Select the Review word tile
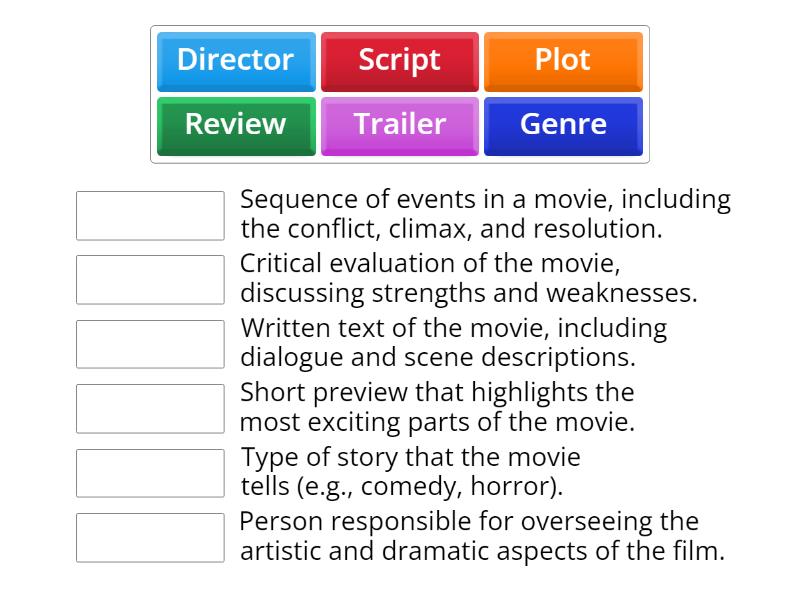The width and height of the screenshot is (800, 600). (235, 125)
